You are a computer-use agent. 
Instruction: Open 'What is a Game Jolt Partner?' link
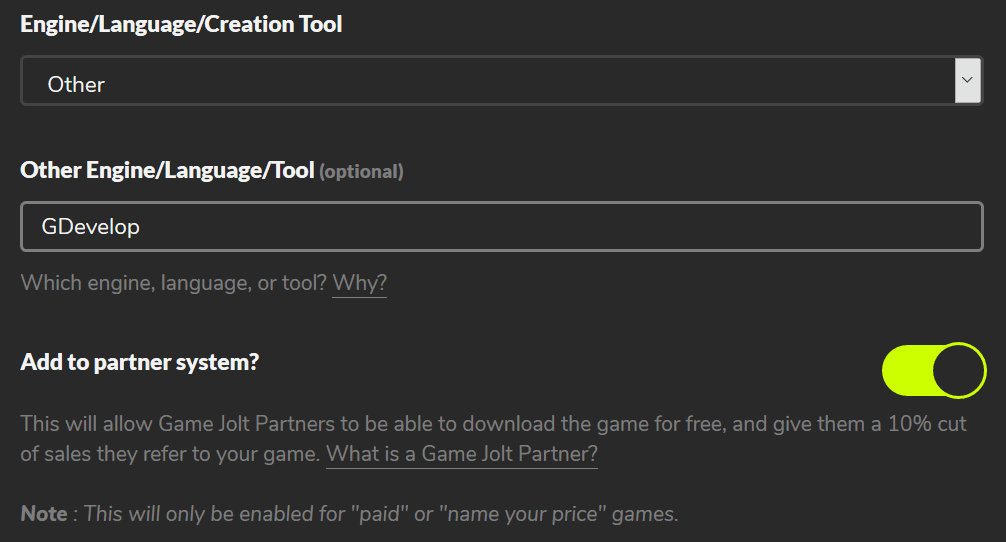tap(462, 454)
